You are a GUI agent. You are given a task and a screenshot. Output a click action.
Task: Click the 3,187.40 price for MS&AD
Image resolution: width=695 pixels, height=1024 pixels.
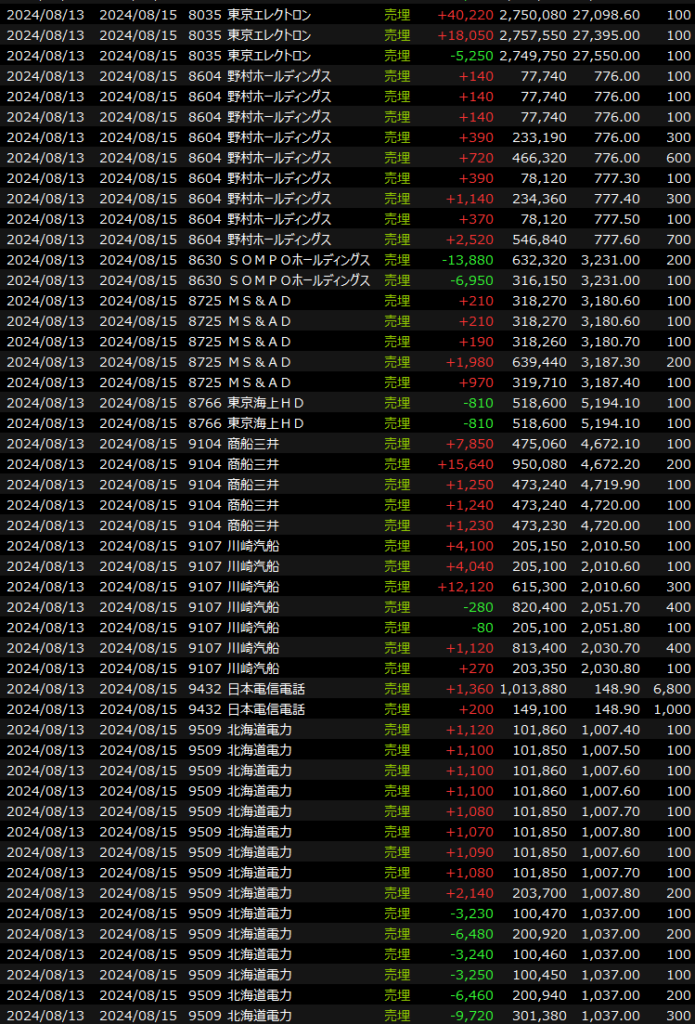[609, 383]
